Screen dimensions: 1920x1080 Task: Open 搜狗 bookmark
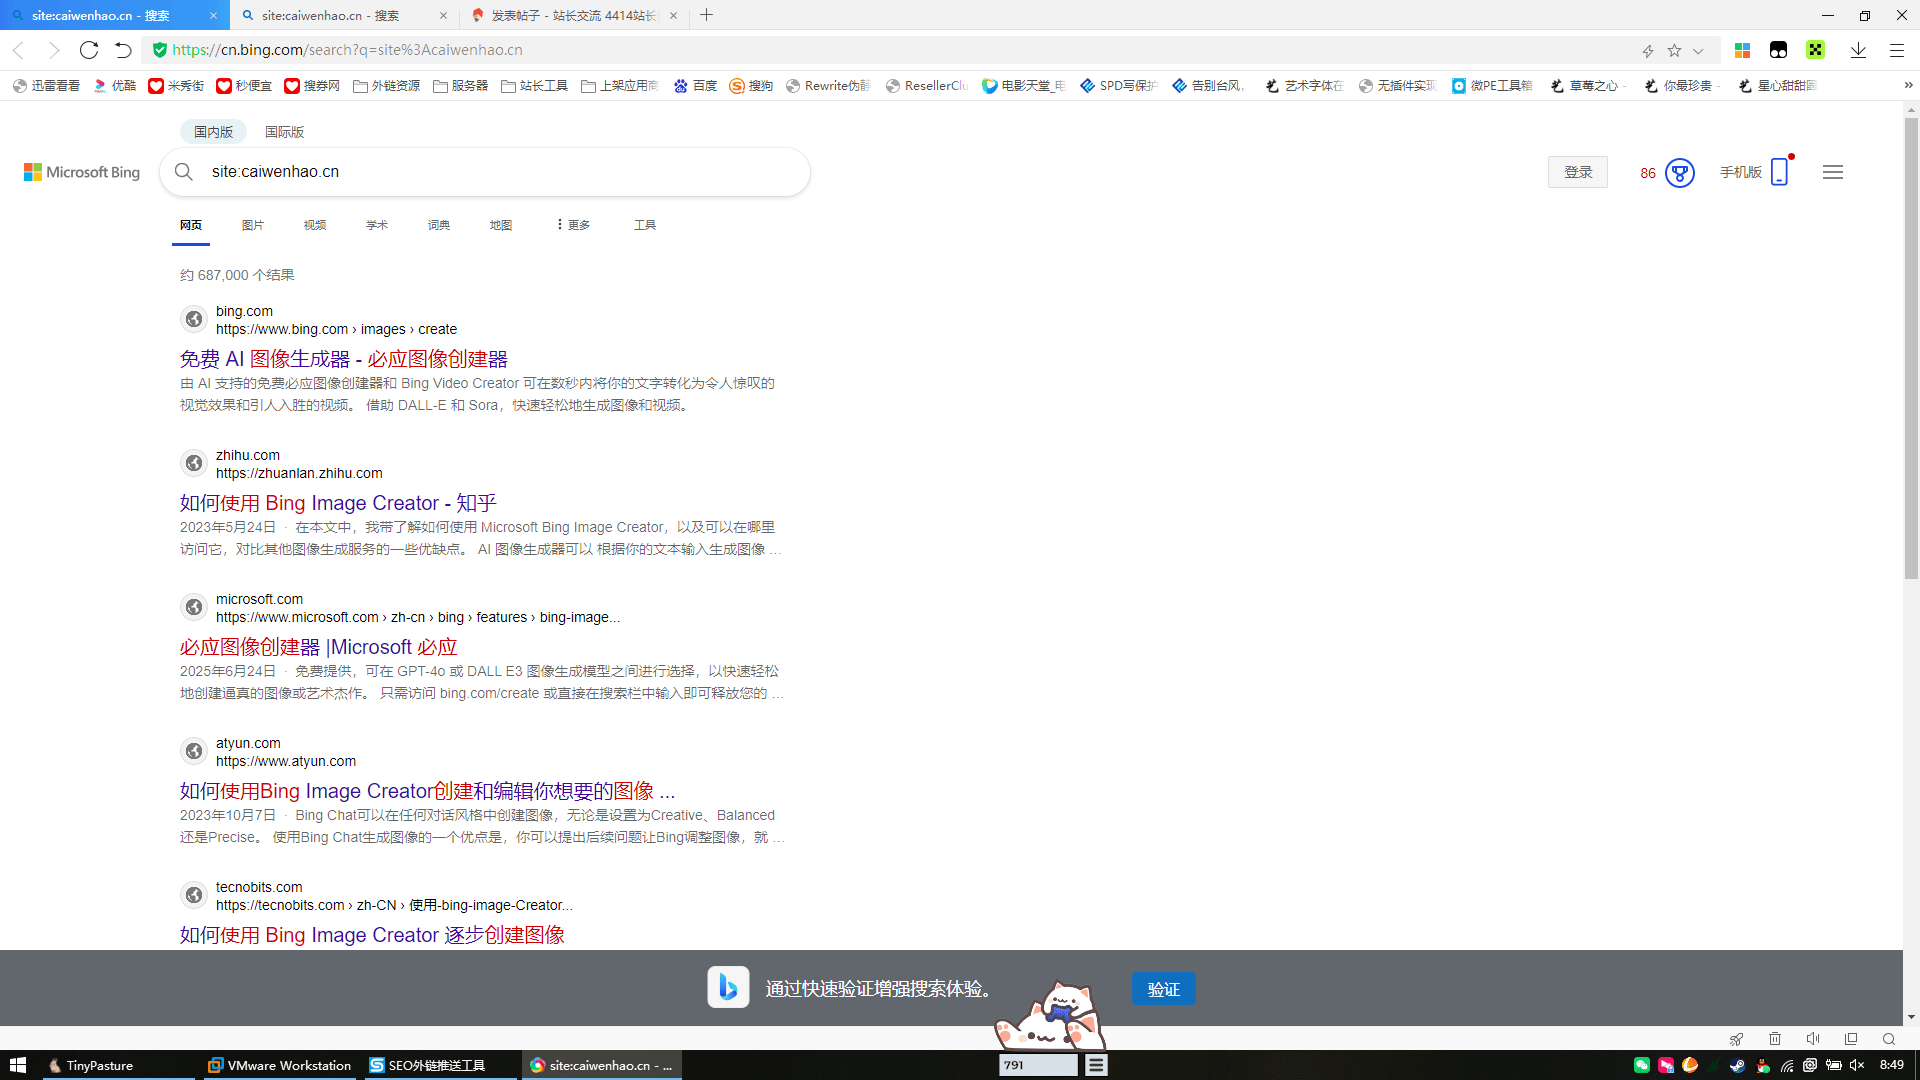(751, 86)
